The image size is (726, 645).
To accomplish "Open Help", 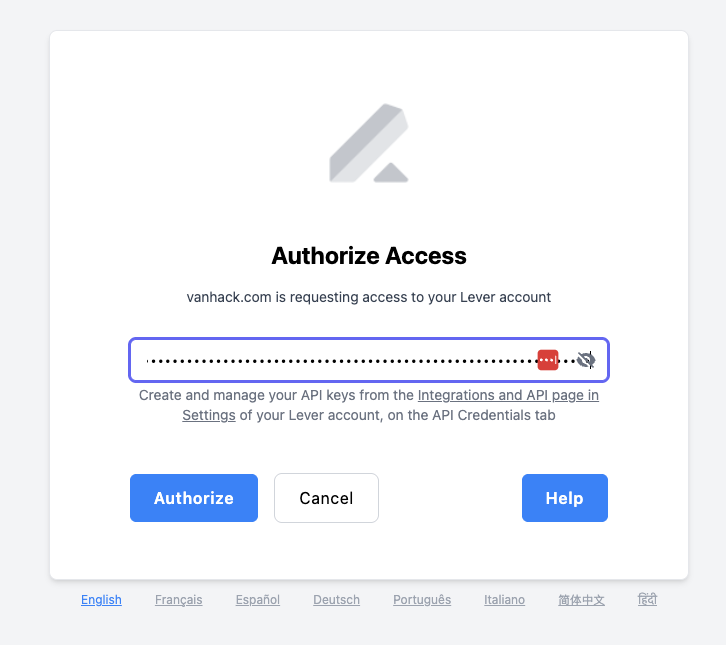I will [x=565, y=498].
